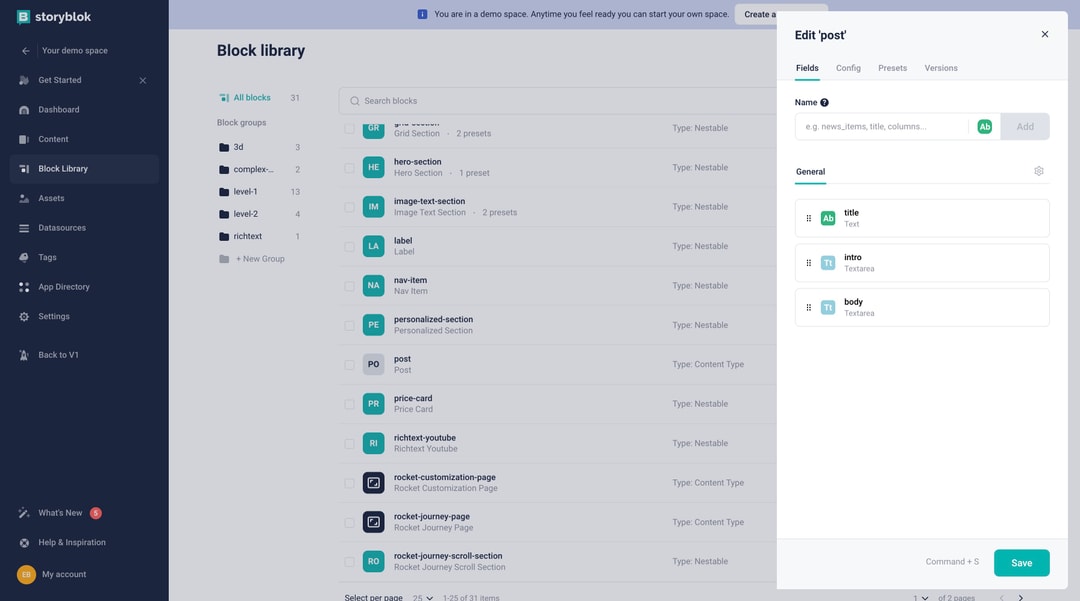Tick checkbox for price-card block

click(x=349, y=404)
